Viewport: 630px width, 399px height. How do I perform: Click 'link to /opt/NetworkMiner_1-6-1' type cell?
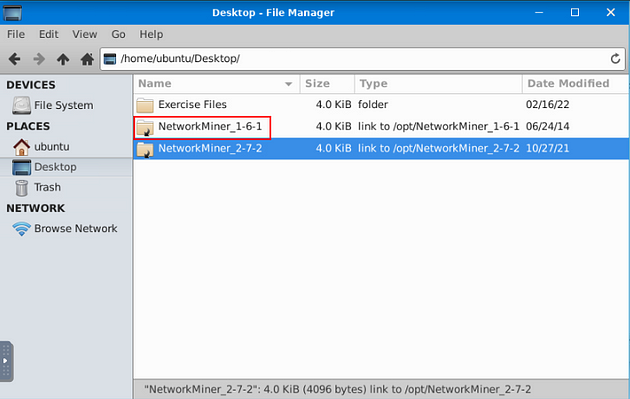[438, 127]
